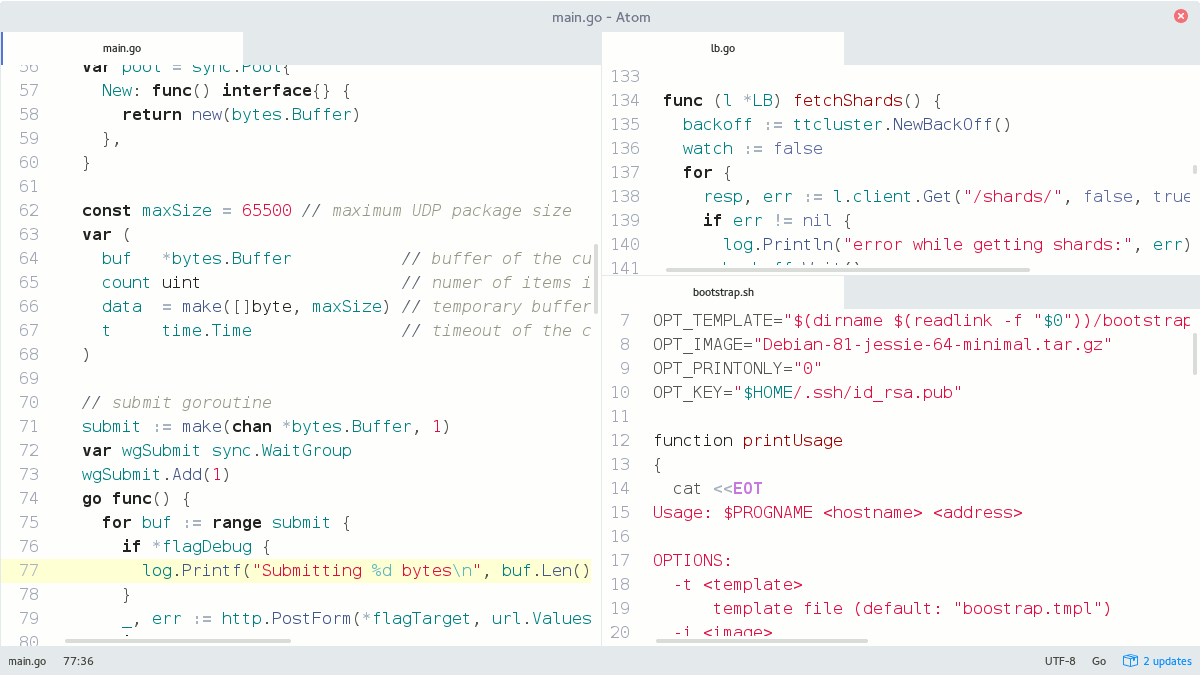Image resolution: width=1200 pixels, height=675 pixels.
Task: Click the 77:36 cursor position indicator
Action: [78, 661]
